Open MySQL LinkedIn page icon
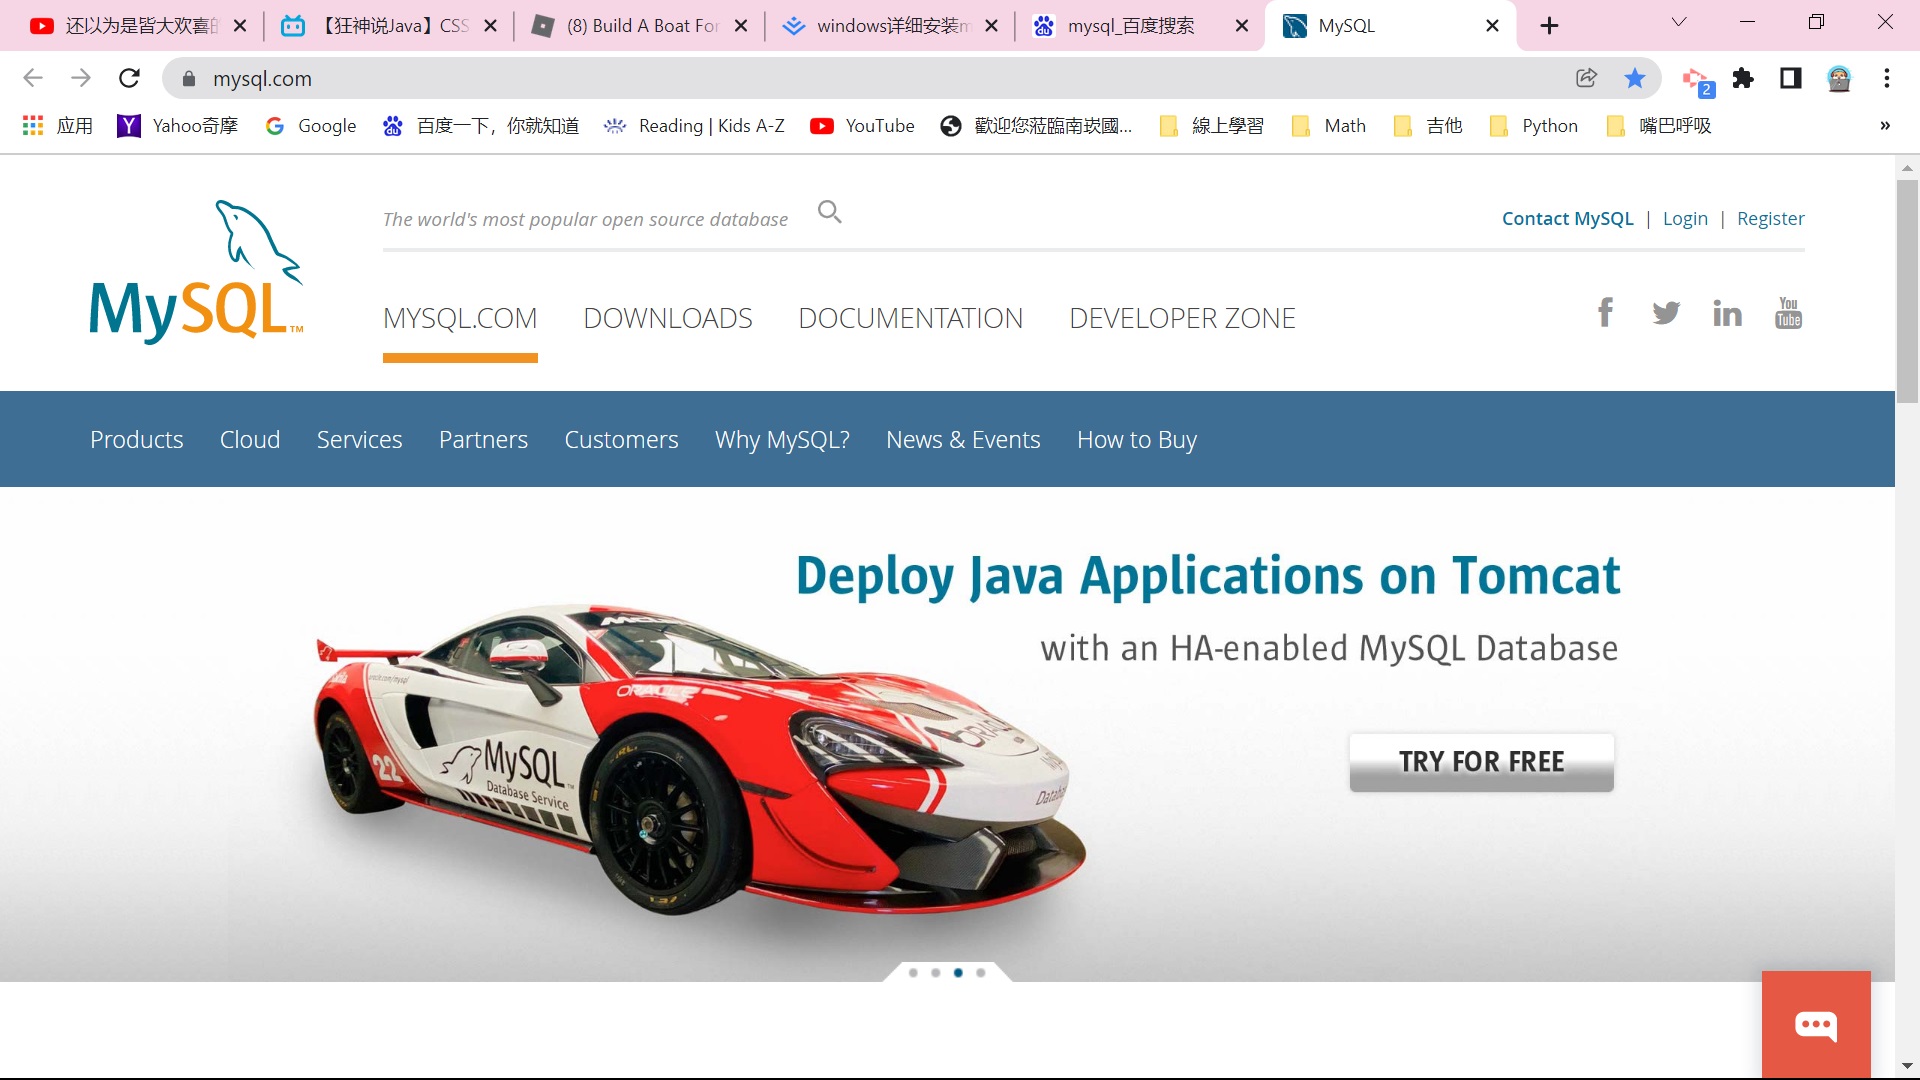The image size is (1920, 1080). tap(1727, 313)
